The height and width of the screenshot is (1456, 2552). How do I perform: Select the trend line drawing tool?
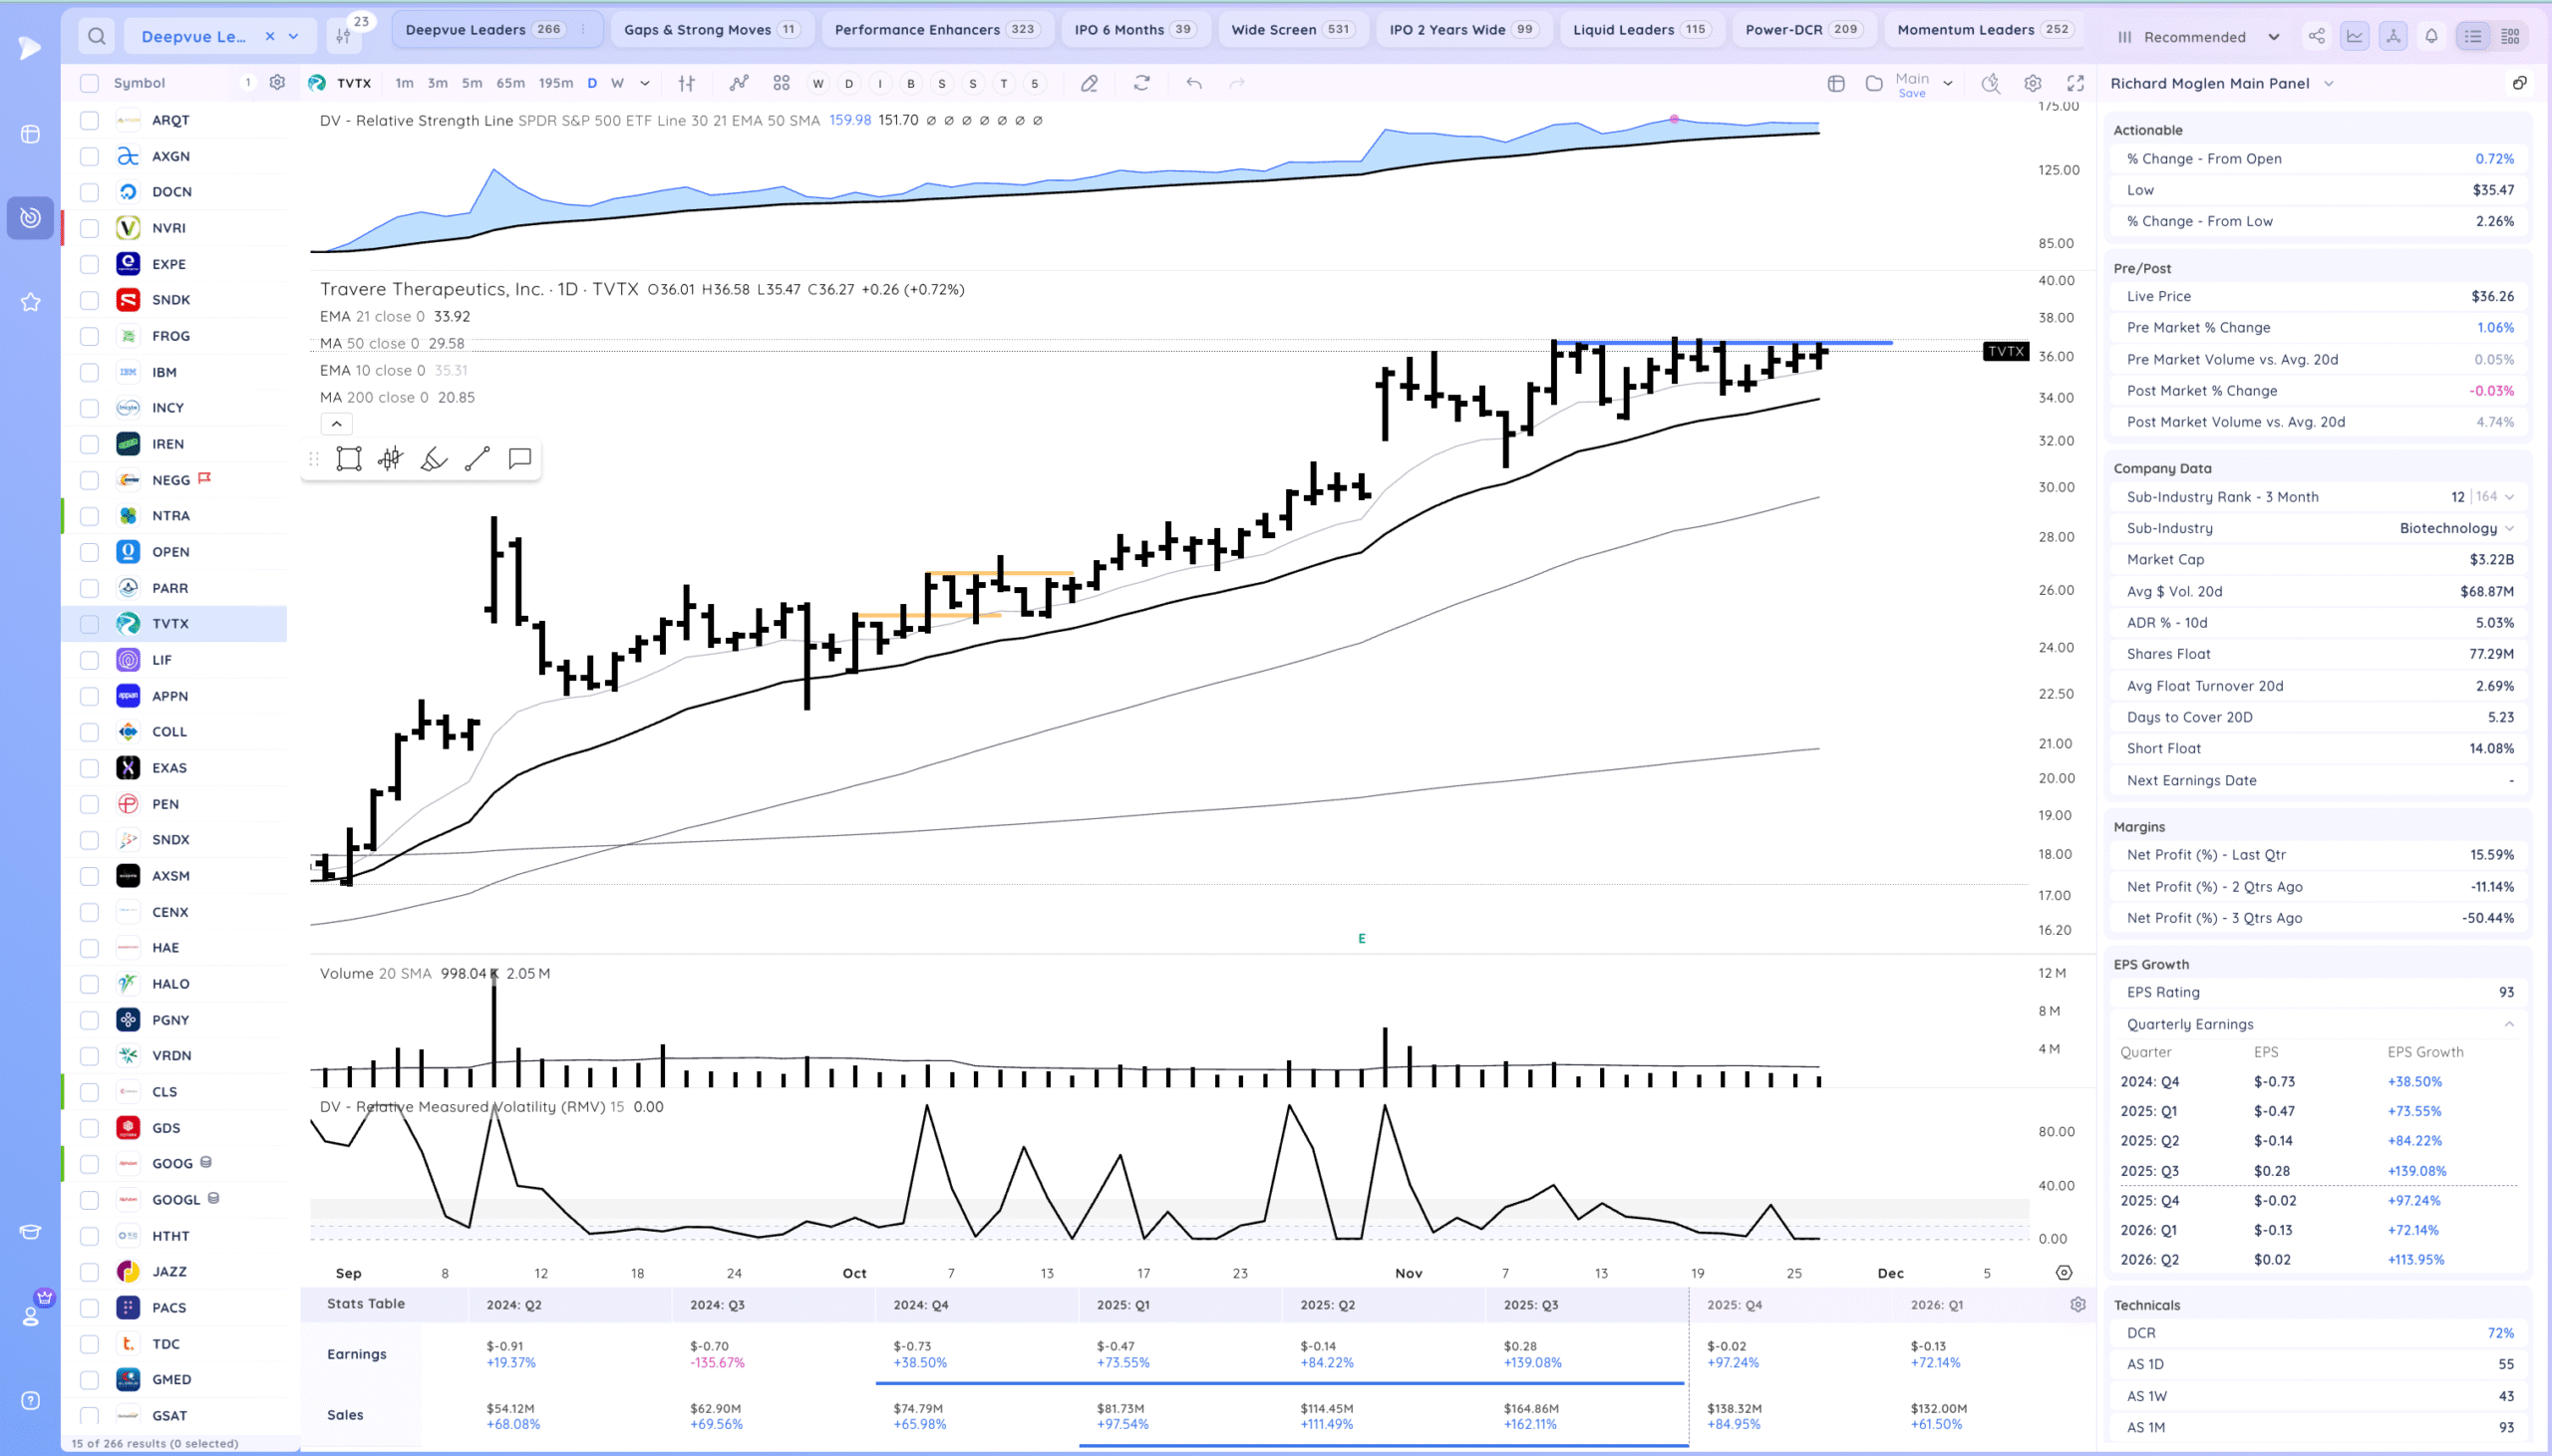(x=477, y=459)
